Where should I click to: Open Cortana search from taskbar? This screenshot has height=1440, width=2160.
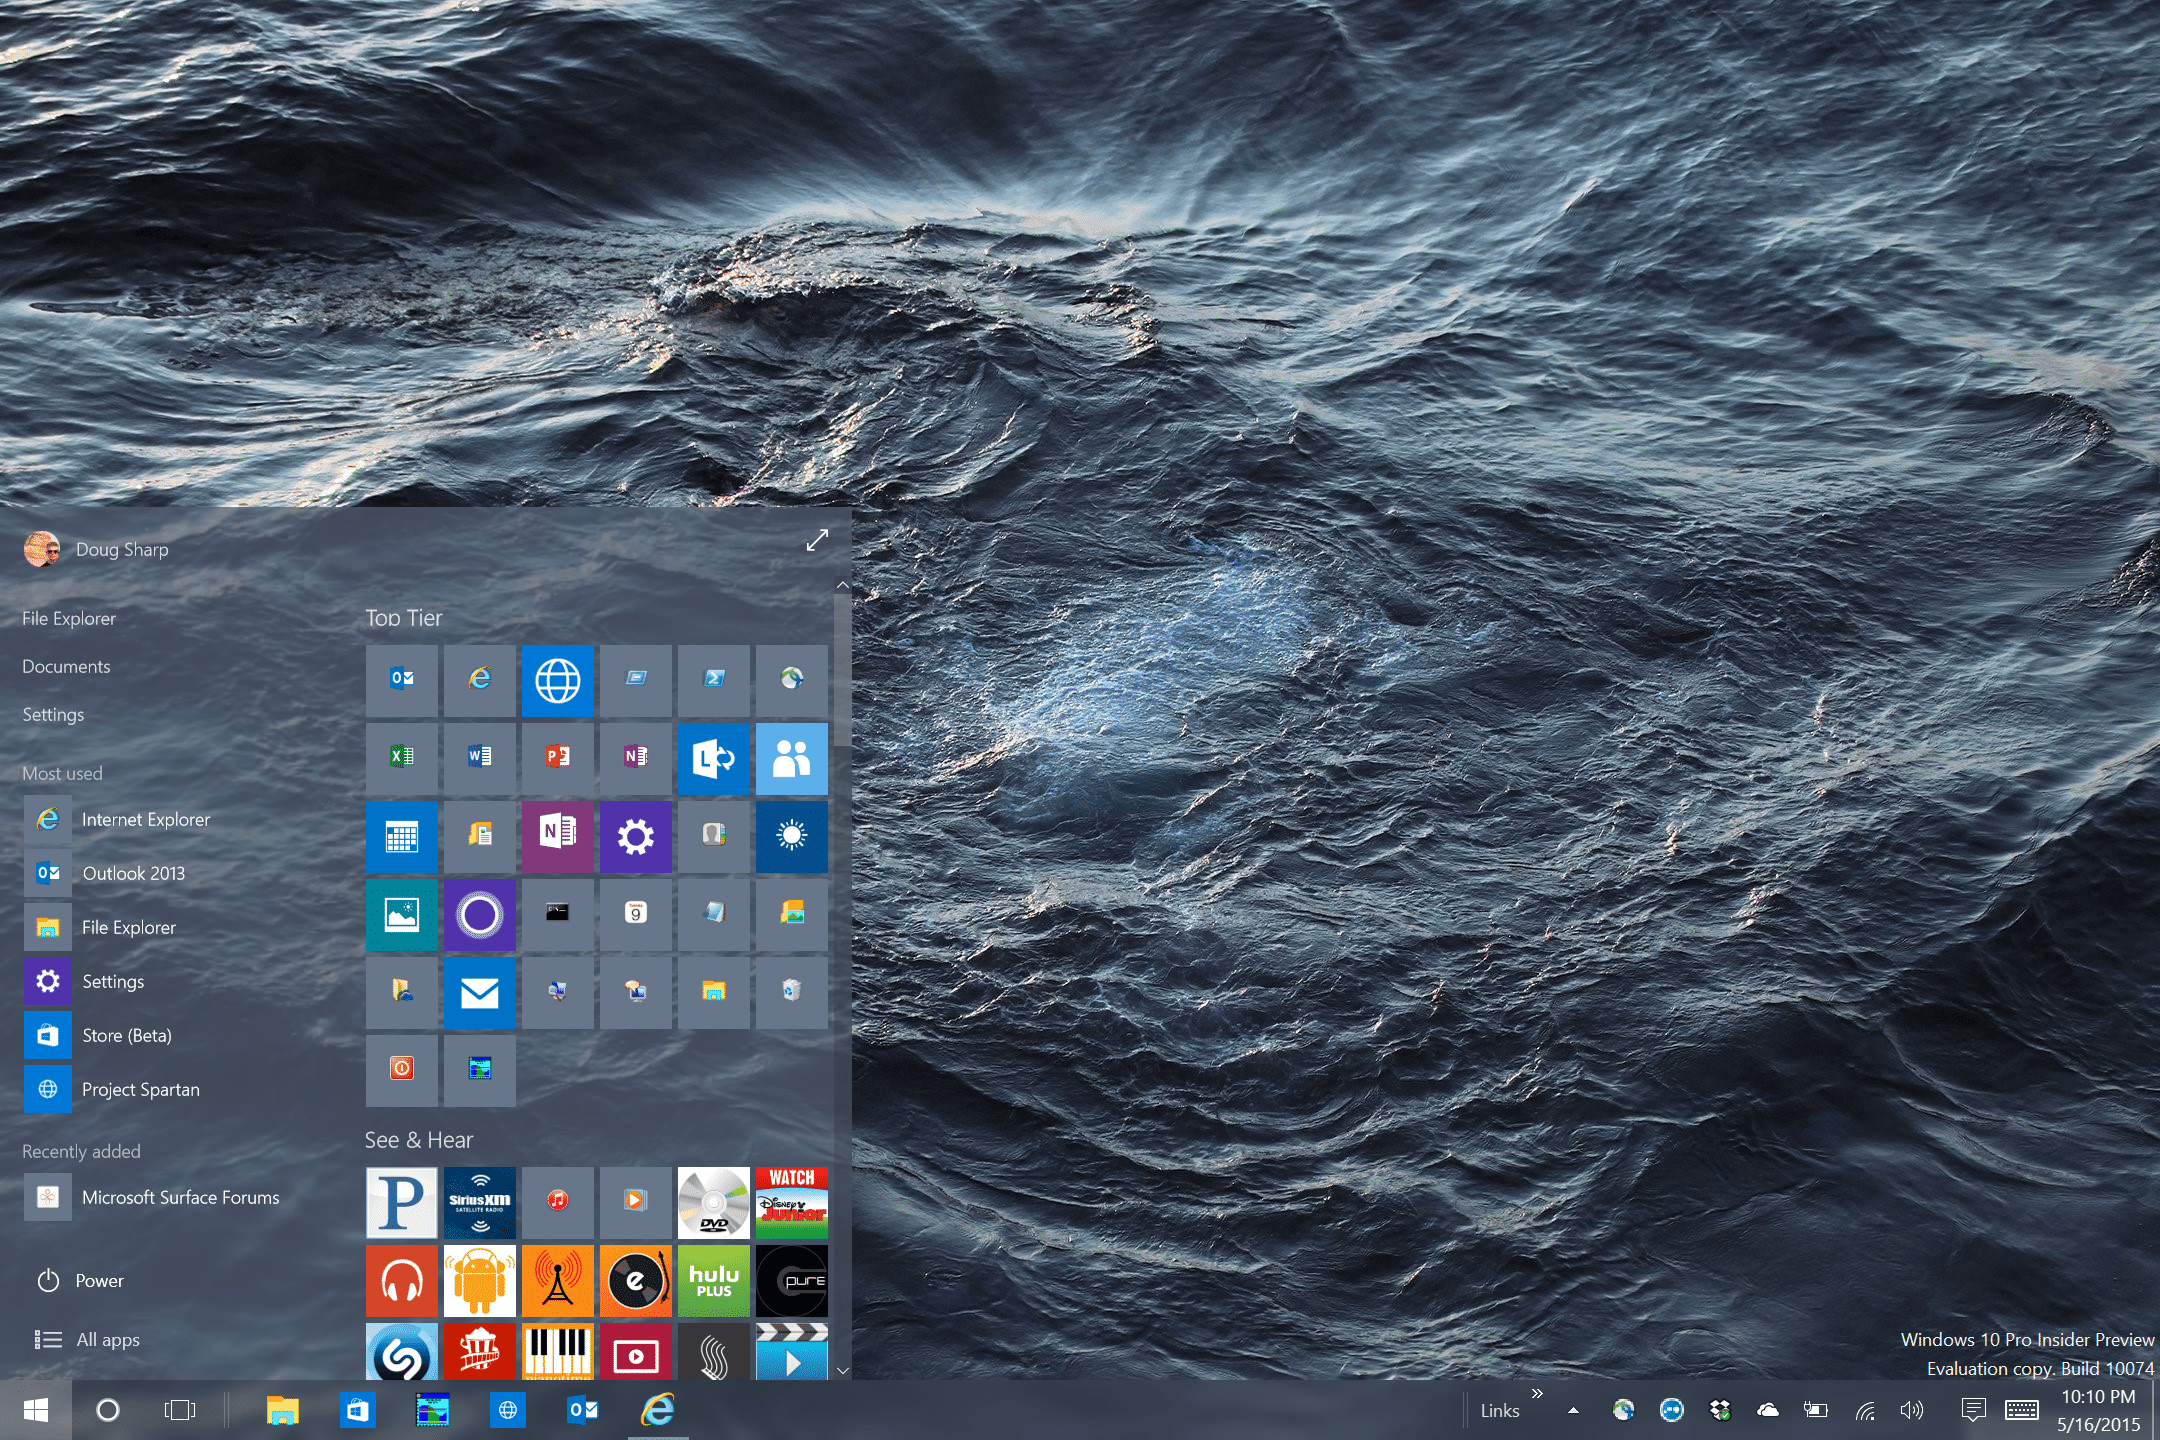point(108,1410)
